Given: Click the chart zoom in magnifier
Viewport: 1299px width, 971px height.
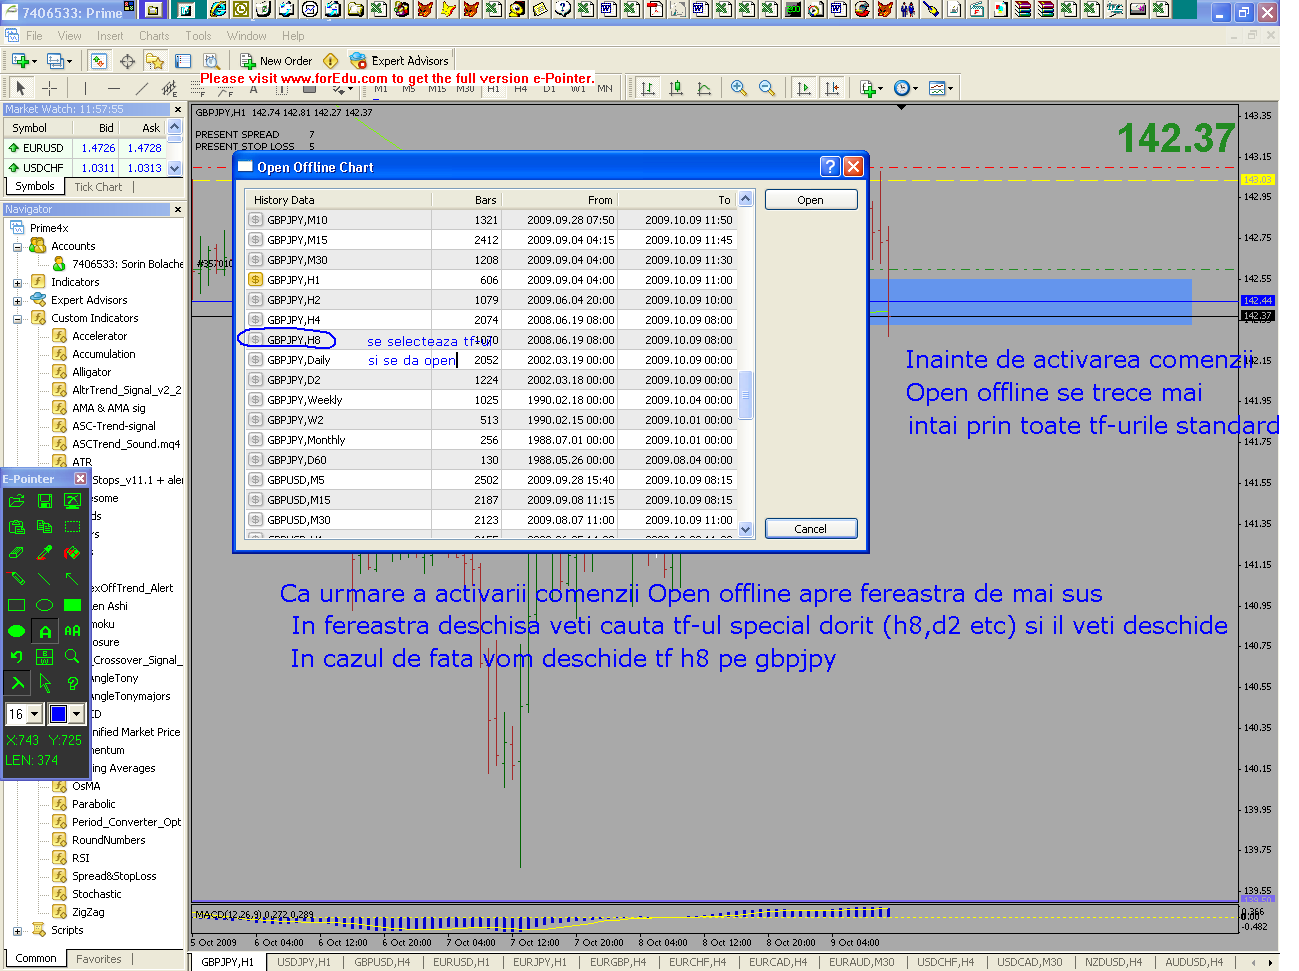Looking at the screenshot, I should pos(738,88).
